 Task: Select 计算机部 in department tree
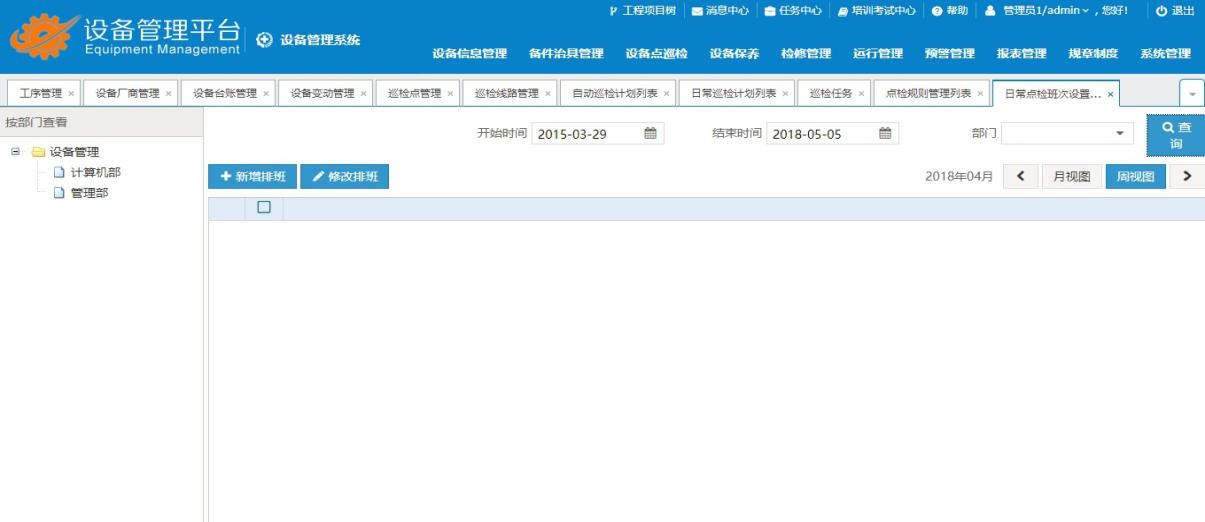click(95, 172)
